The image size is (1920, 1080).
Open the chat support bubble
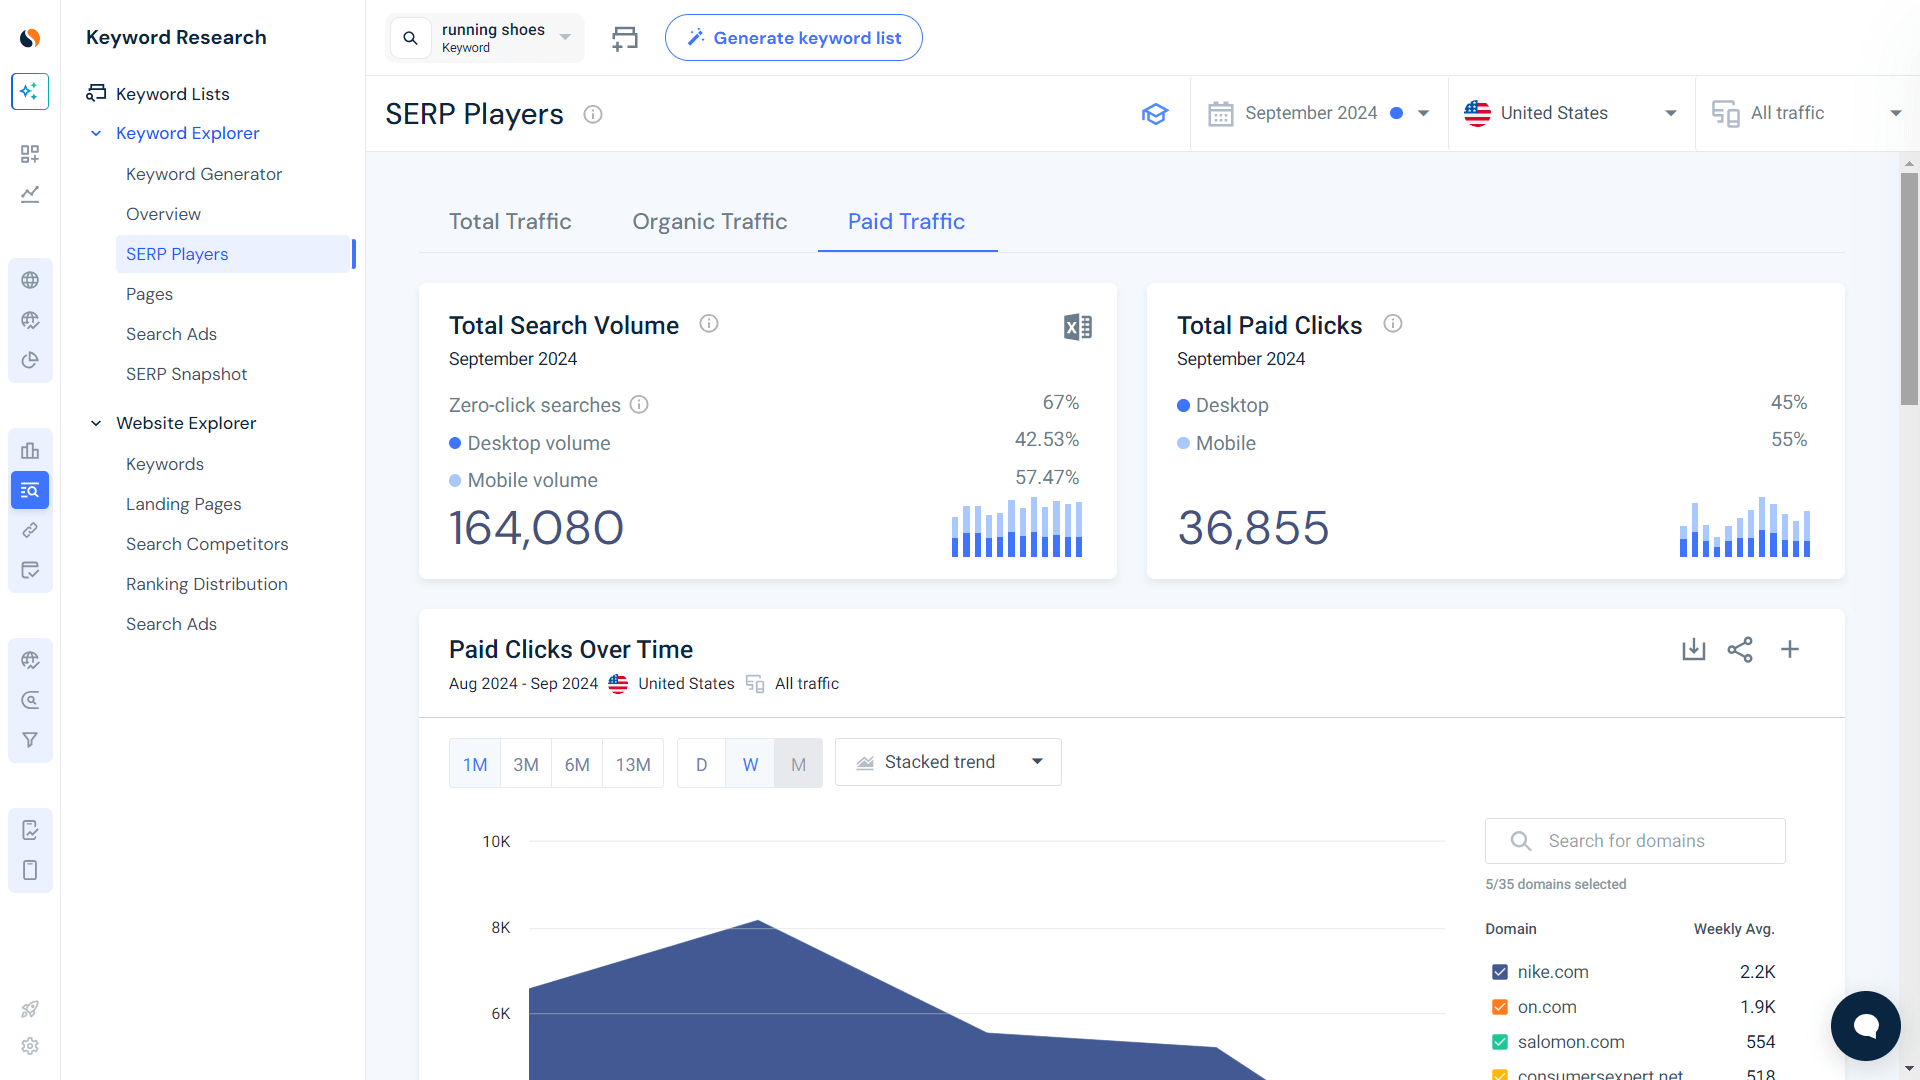[1865, 1025]
